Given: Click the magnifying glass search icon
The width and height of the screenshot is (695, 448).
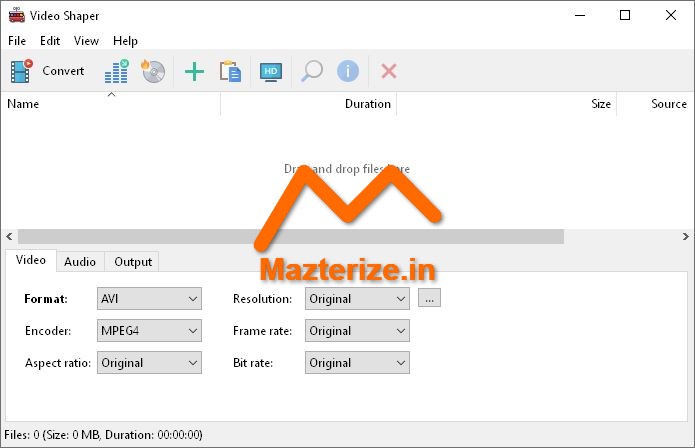Looking at the screenshot, I should pos(312,71).
